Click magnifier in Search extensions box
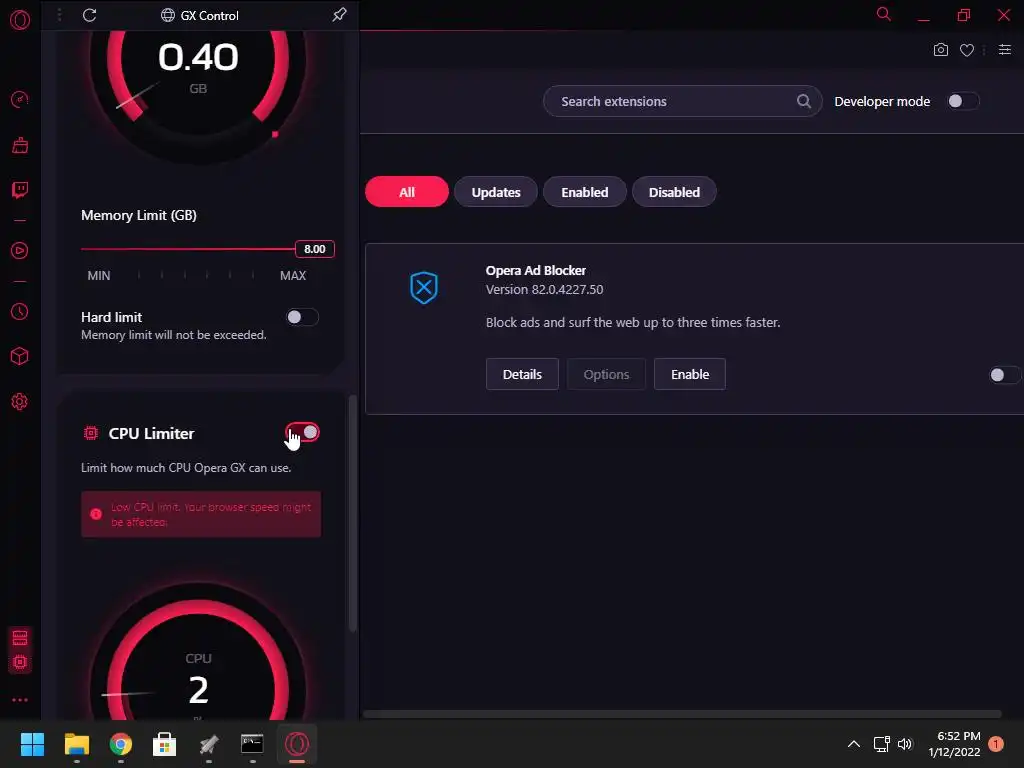 pyautogui.click(x=803, y=101)
